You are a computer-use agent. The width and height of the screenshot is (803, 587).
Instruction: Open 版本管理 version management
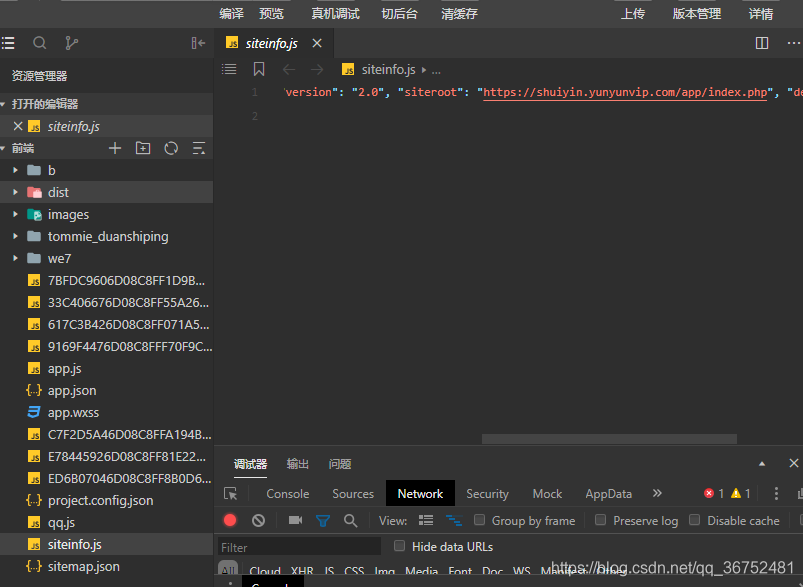pyautogui.click(x=697, y=14)
